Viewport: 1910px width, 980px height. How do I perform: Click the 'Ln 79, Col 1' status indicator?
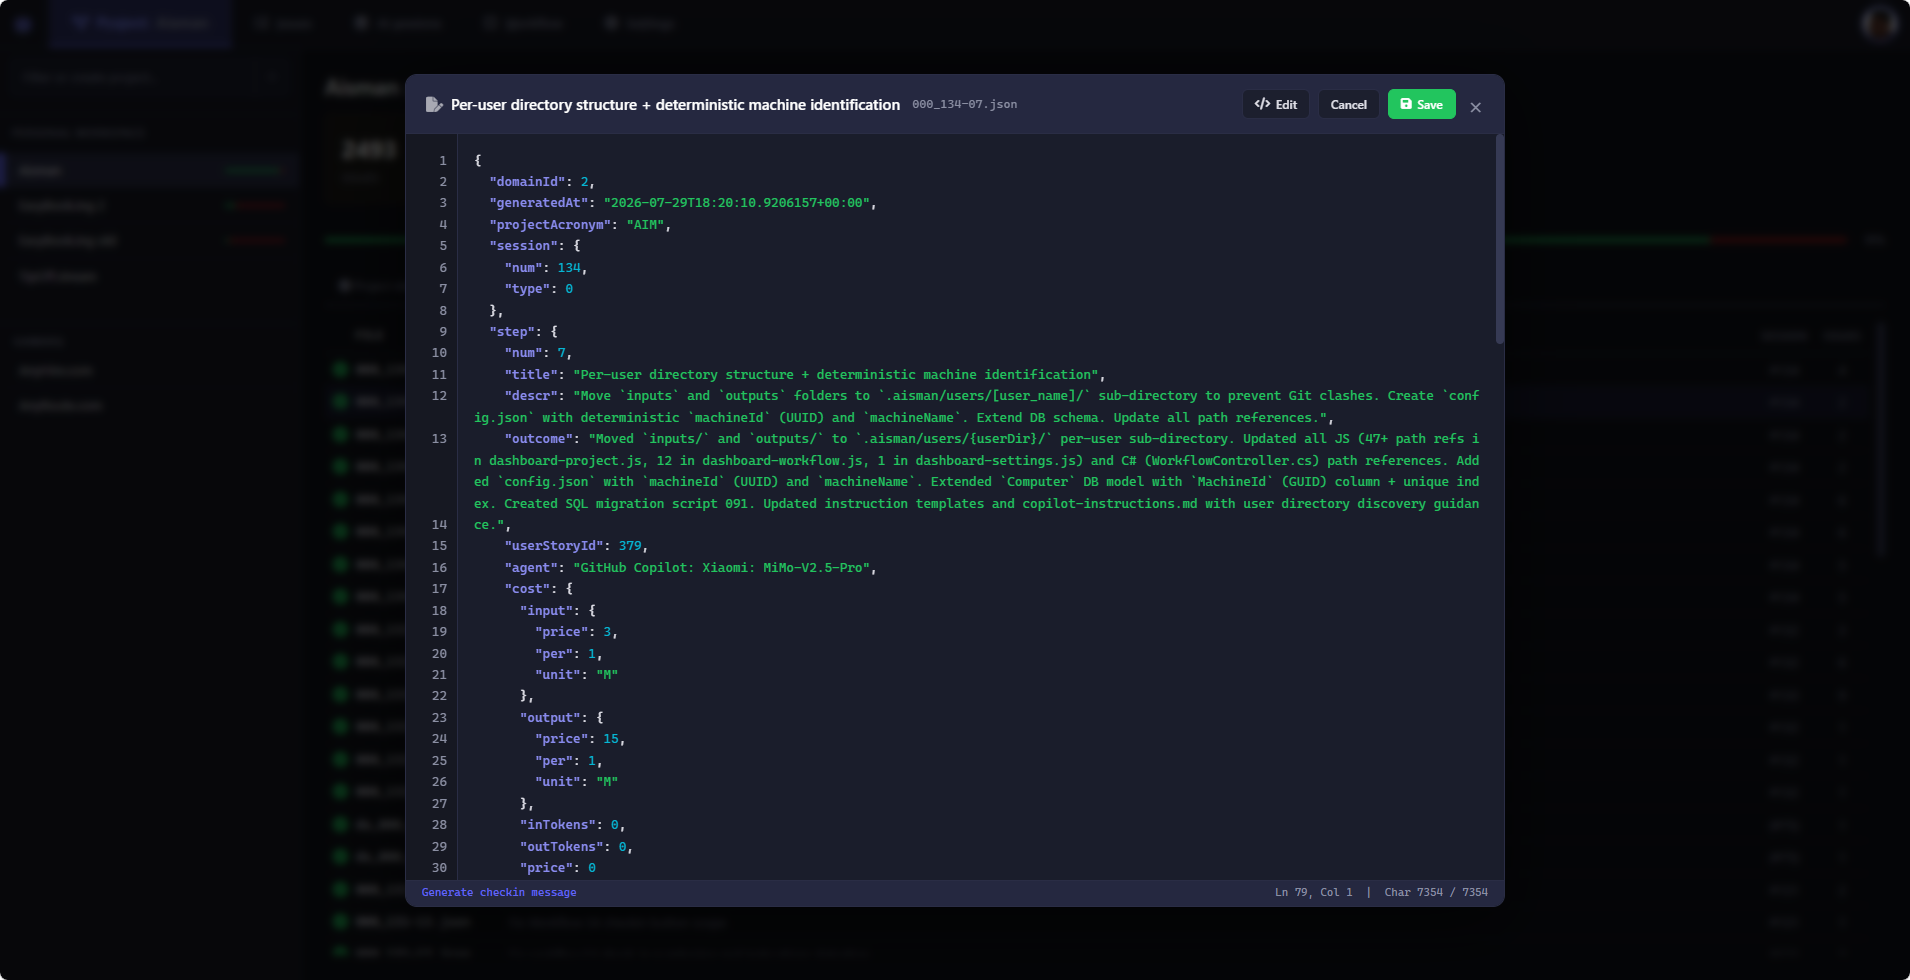1313,892
